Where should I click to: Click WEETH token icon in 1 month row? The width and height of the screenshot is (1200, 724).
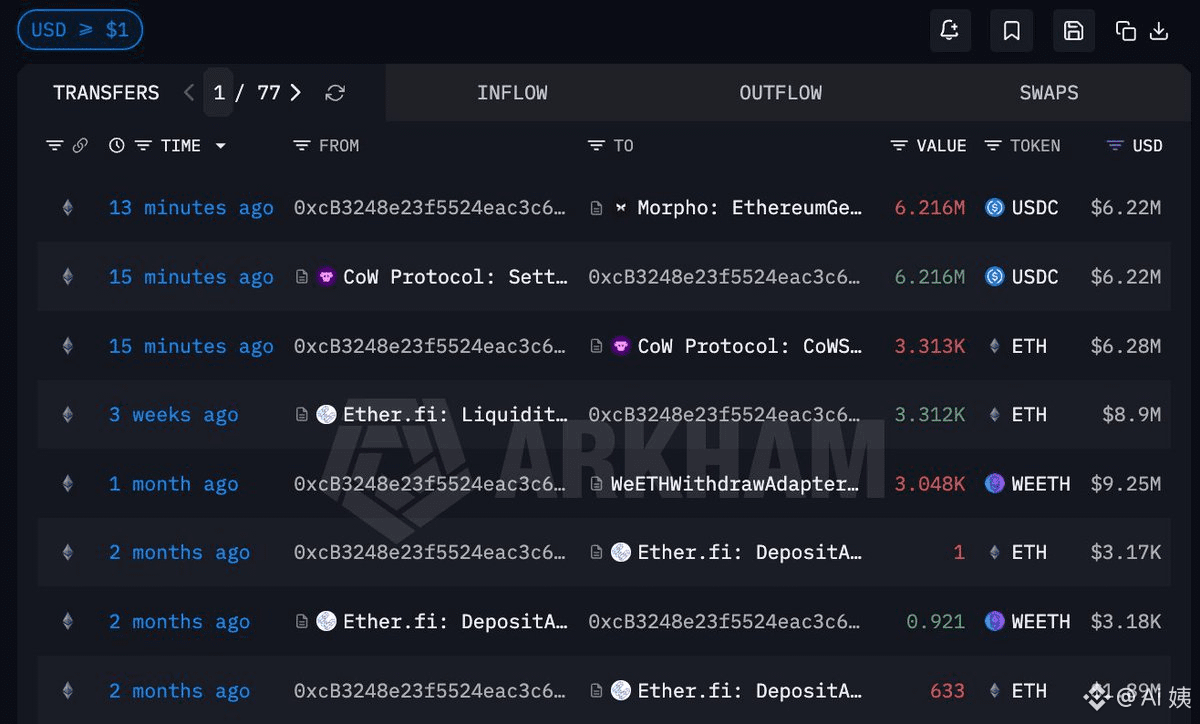tap(994, 484)
